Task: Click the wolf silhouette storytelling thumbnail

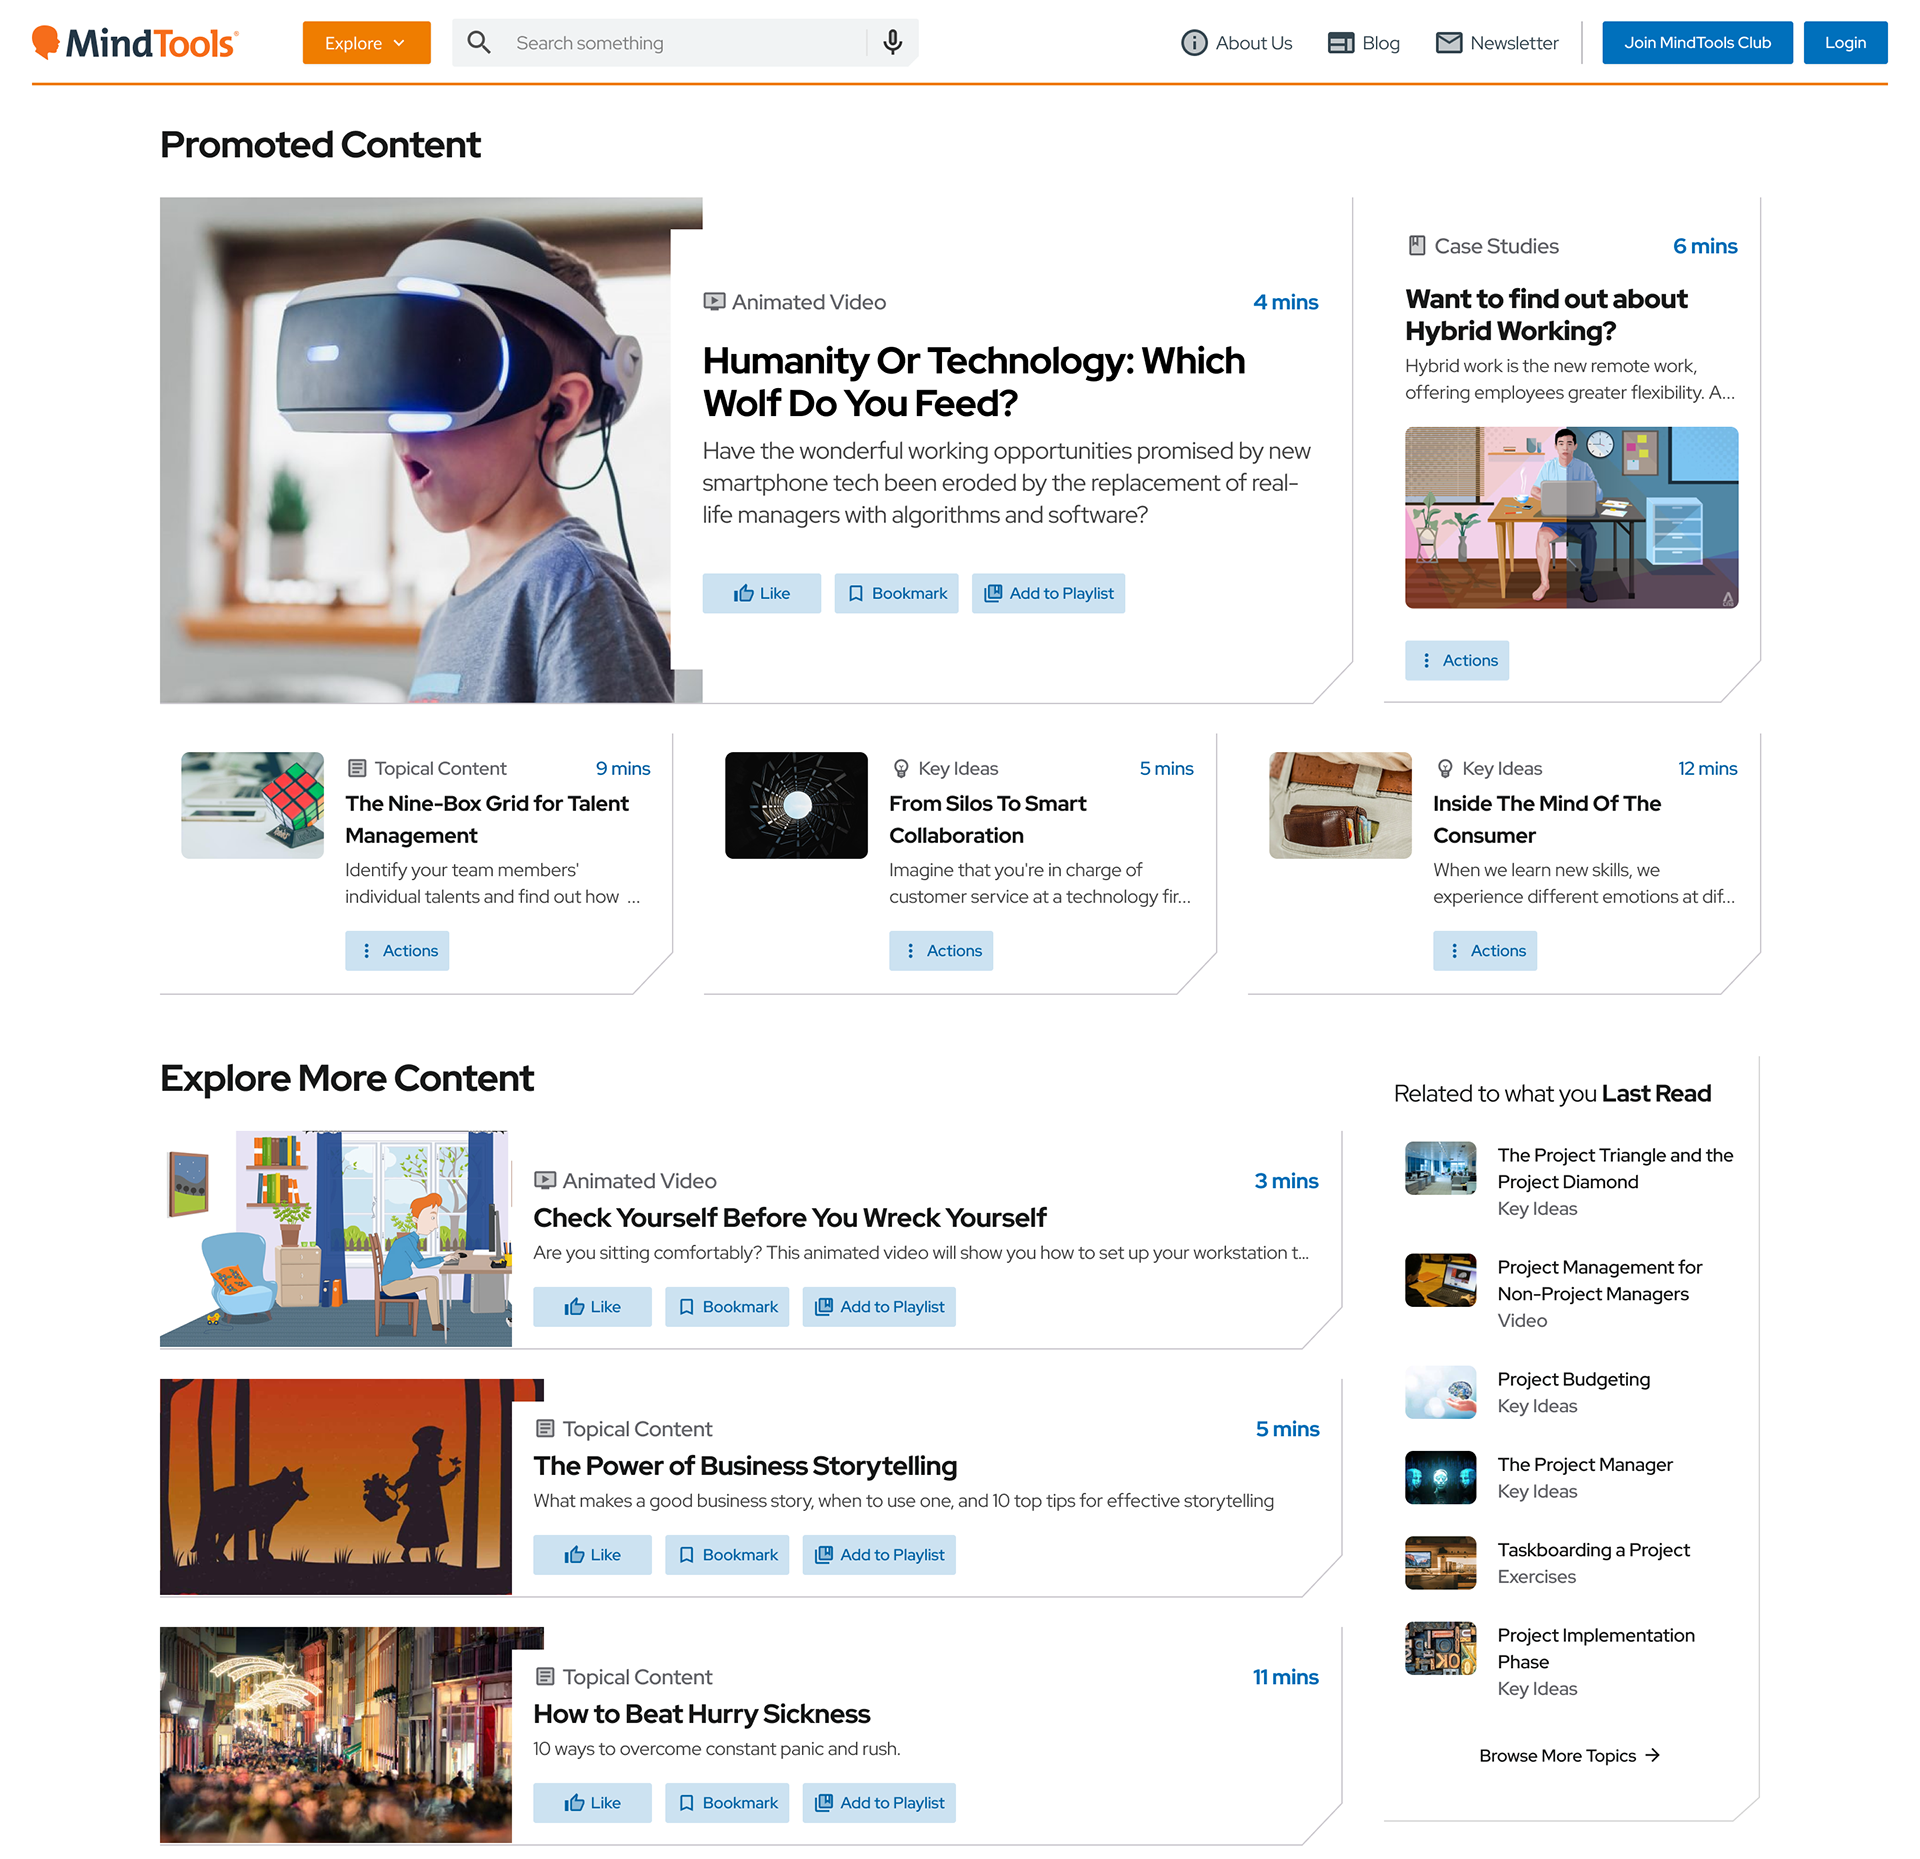Action: [x=336, y=1487]
